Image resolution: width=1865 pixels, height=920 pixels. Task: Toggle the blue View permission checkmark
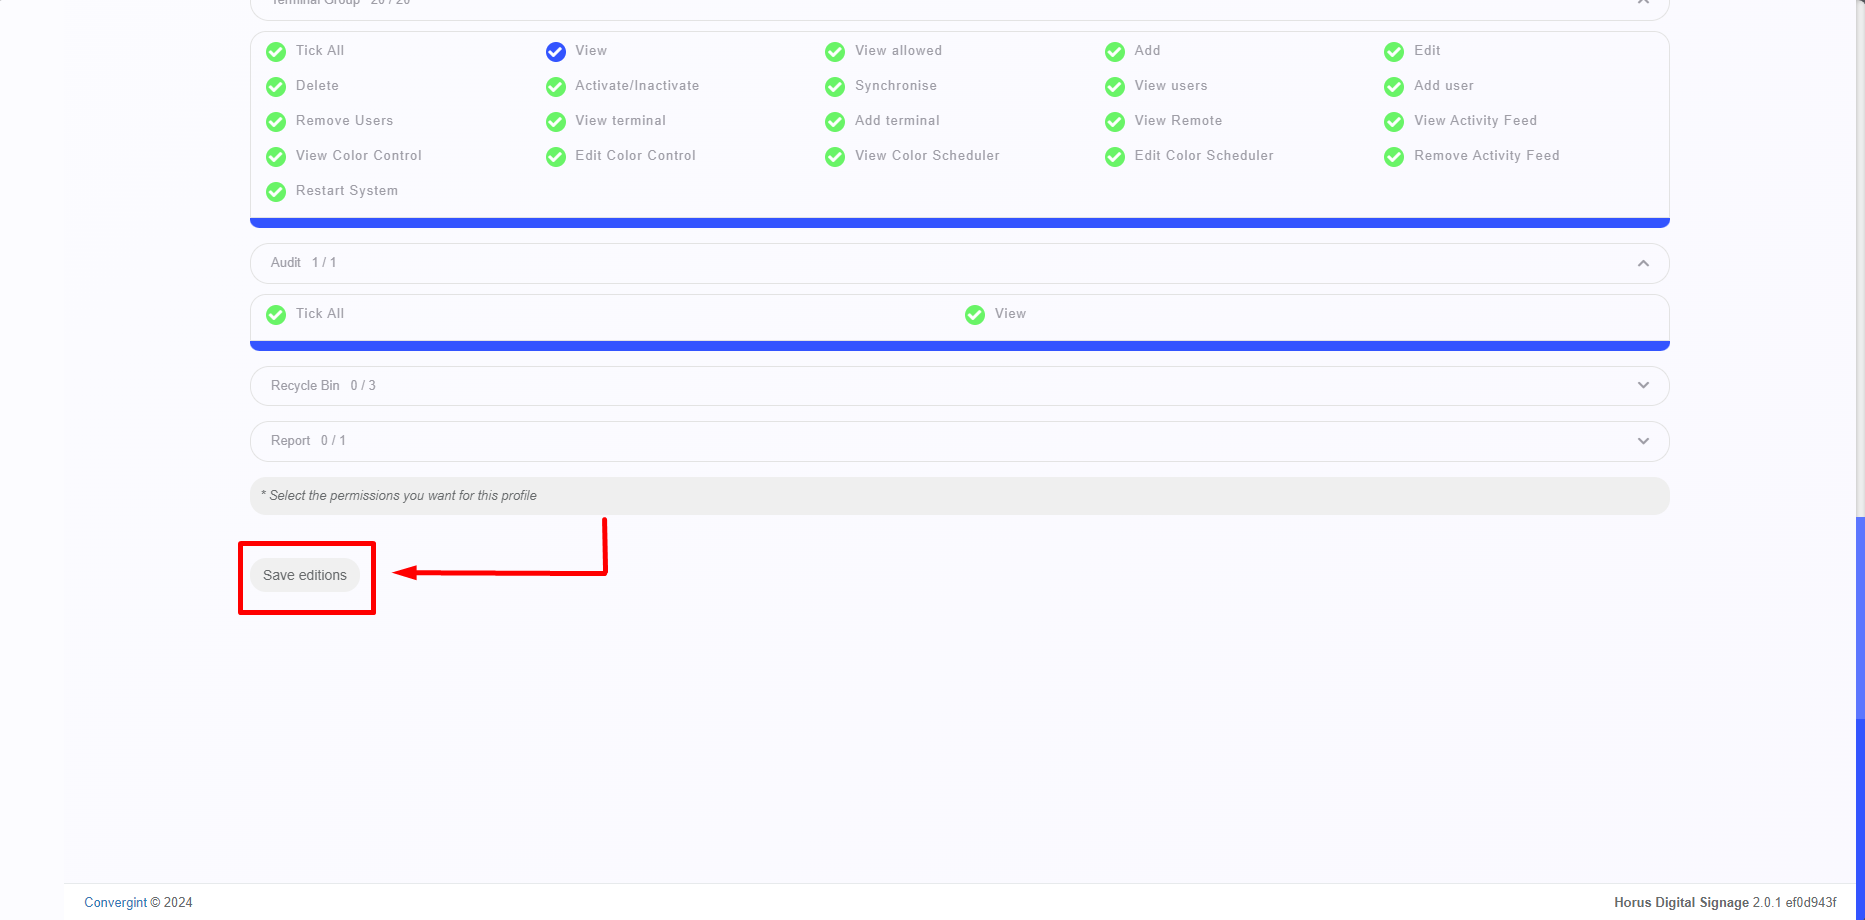(x=556, y=51)
